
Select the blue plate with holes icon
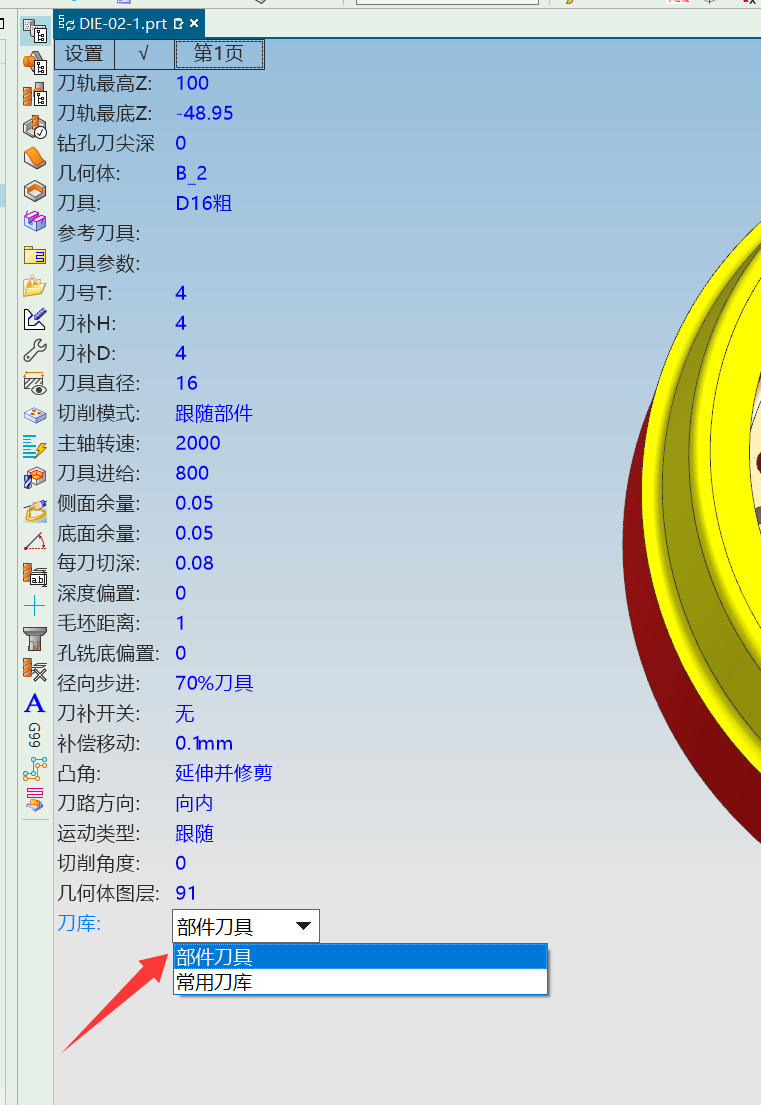click(x=35, y=414)
